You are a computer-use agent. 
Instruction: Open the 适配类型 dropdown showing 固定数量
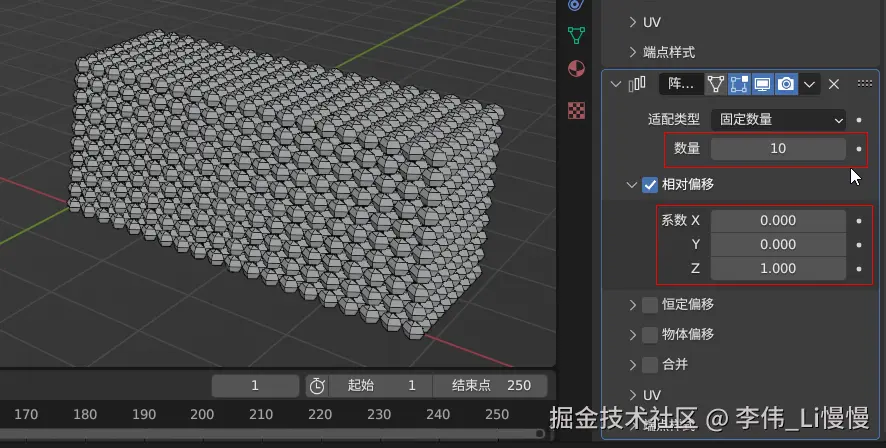[x=778, y=120]
